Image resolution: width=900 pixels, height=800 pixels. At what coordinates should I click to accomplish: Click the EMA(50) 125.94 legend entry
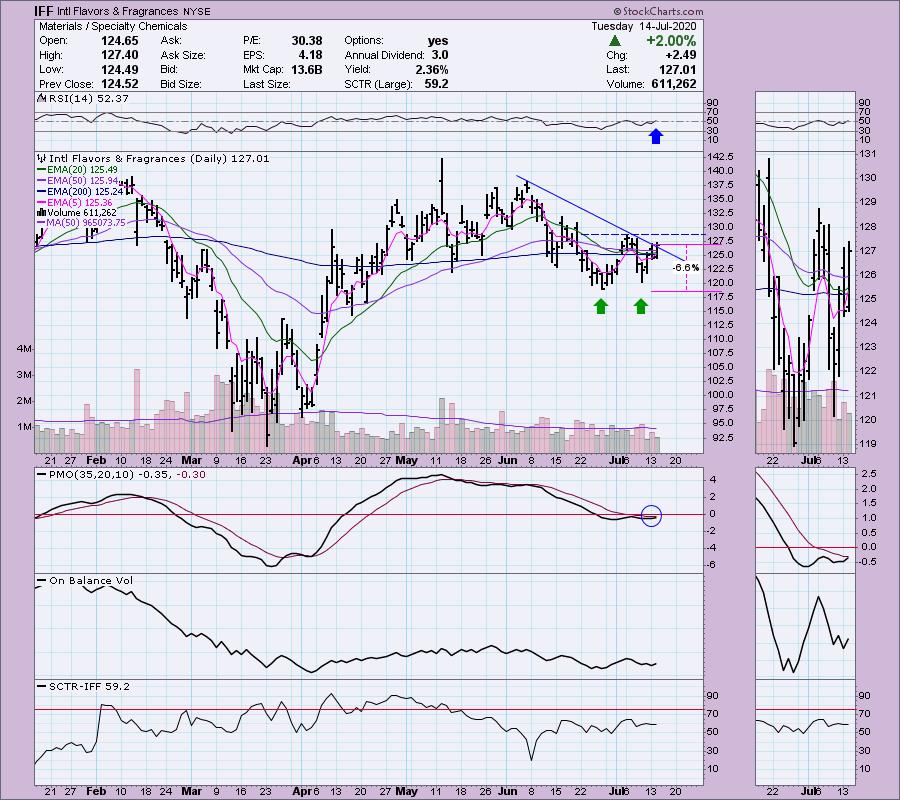pos(82,181)
